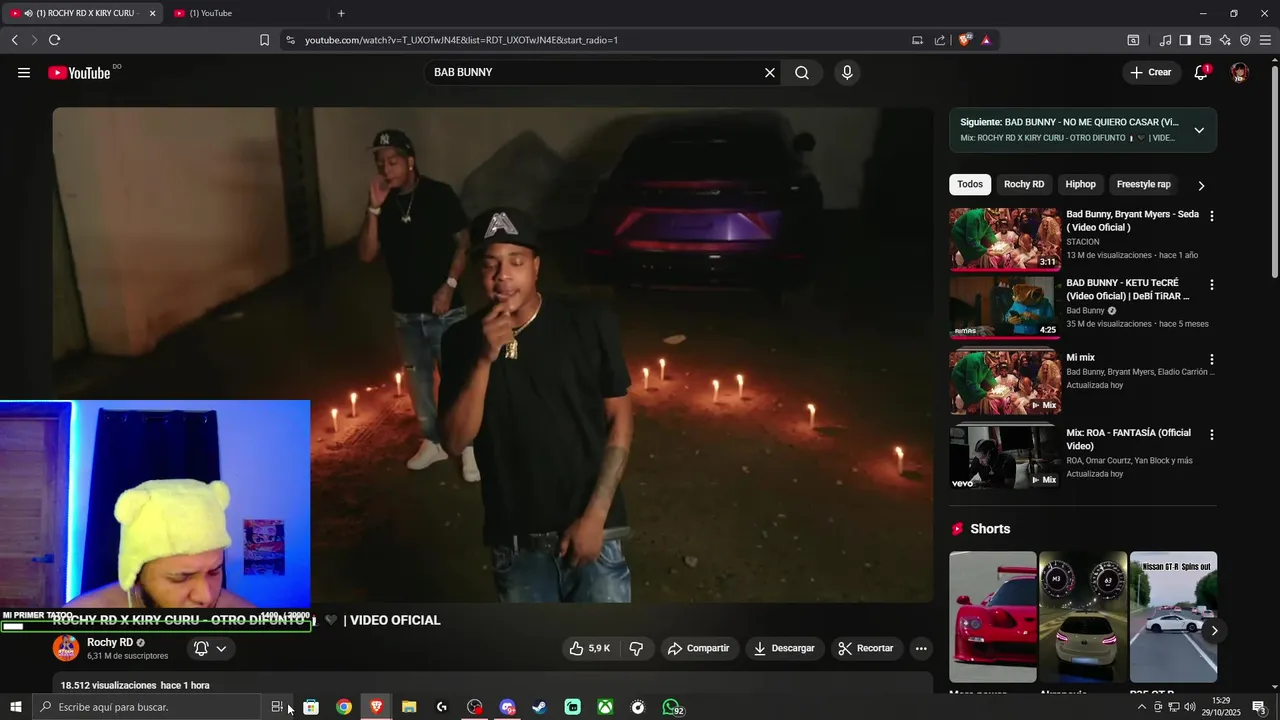Open the Brave tab search icon
Viewport: 1280px width, 720px height.
coord(1133,40)
